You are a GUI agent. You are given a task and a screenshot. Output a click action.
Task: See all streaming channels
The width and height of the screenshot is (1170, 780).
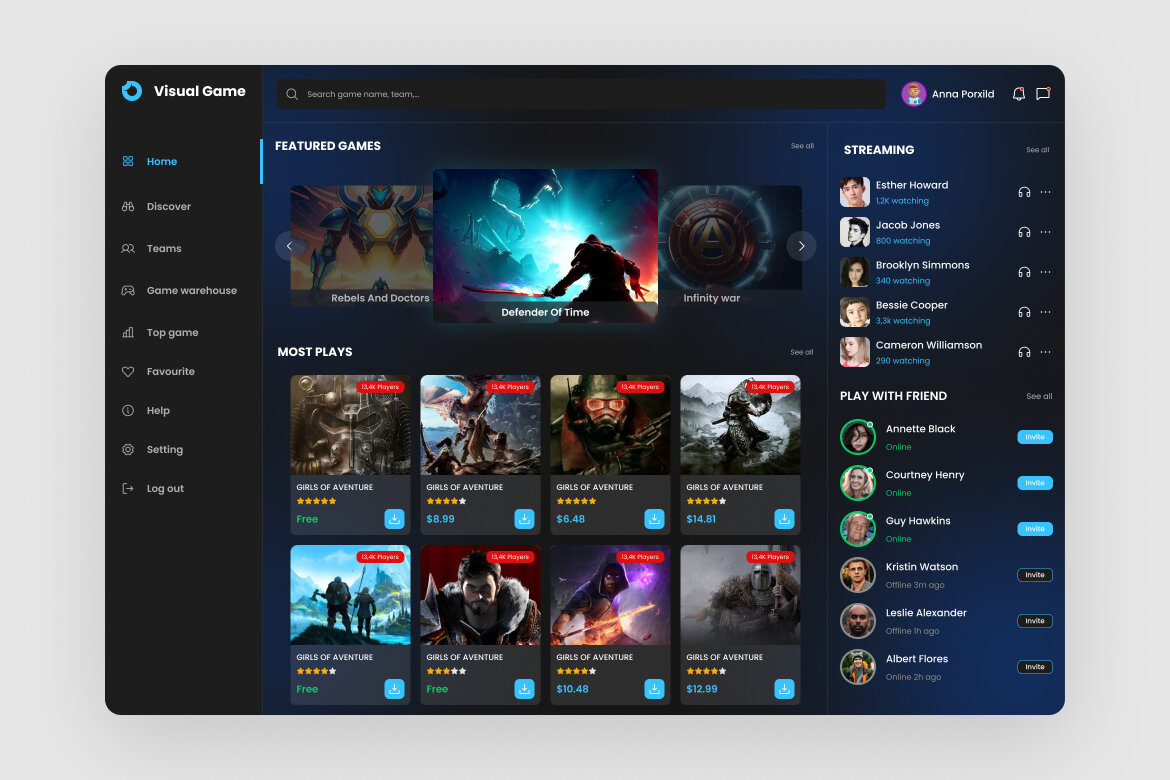click(1039, 150)
